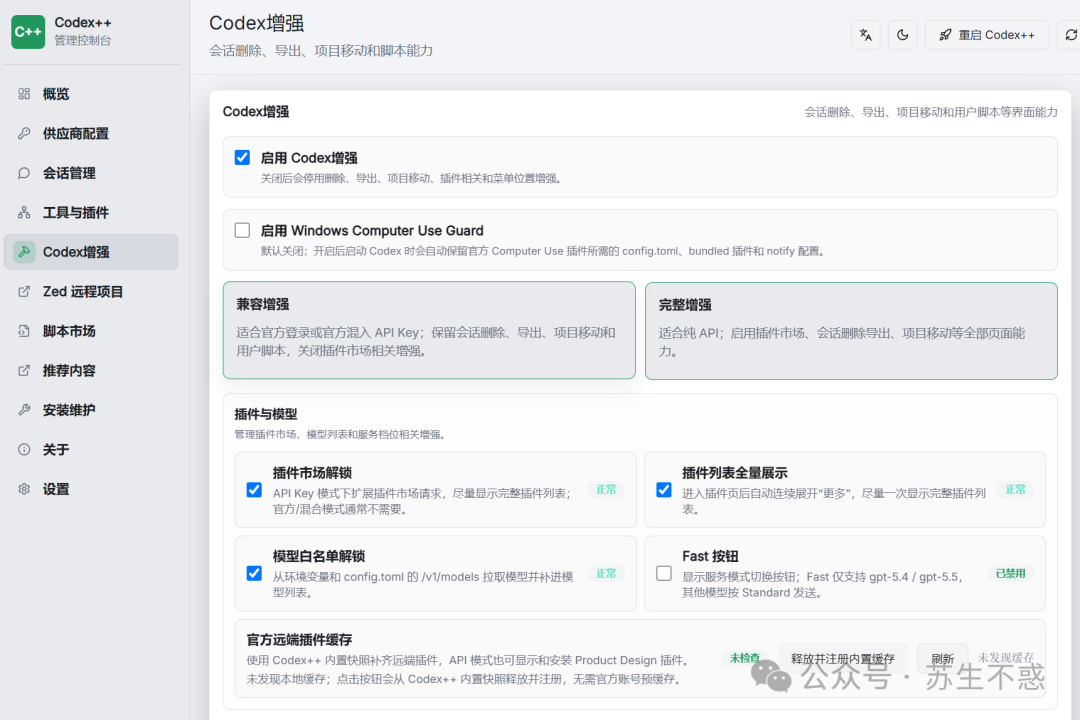Select the 兼容增强 preset card

429,330
